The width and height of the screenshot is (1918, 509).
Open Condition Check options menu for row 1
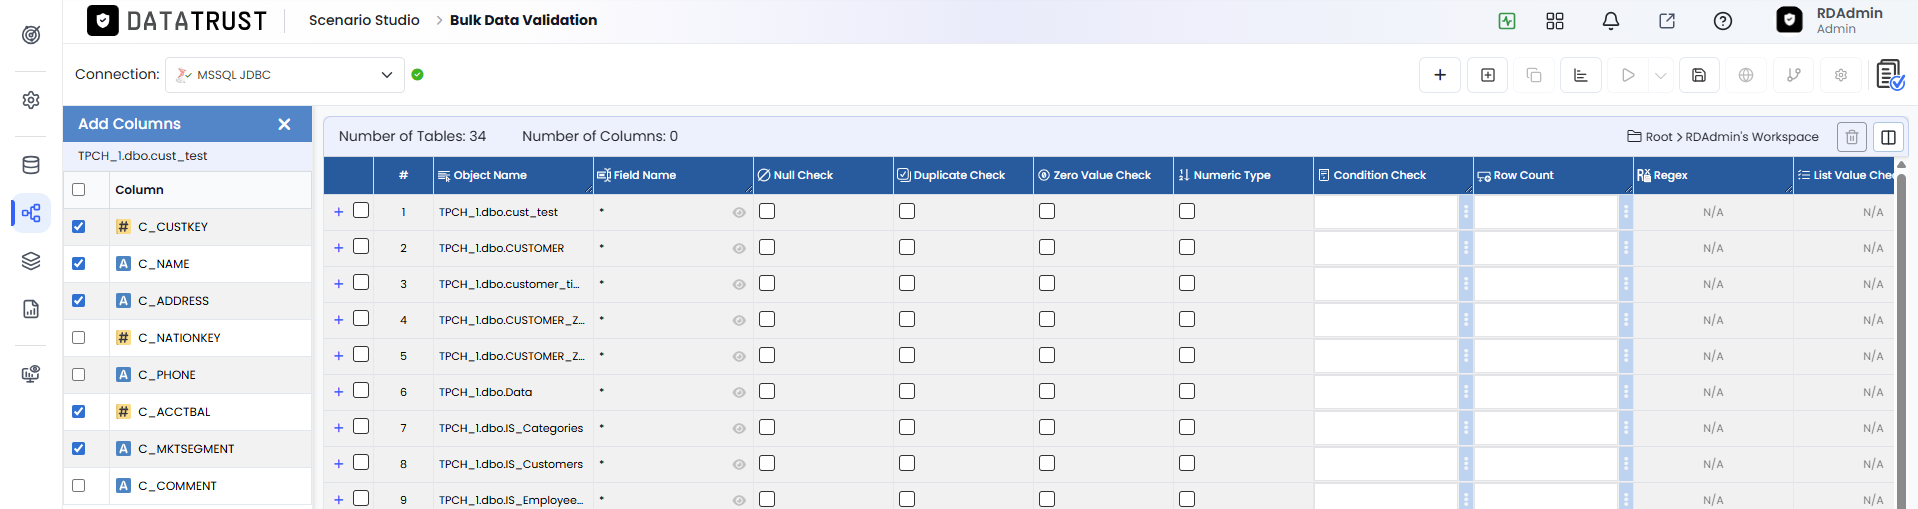(x=1466, y=212)
